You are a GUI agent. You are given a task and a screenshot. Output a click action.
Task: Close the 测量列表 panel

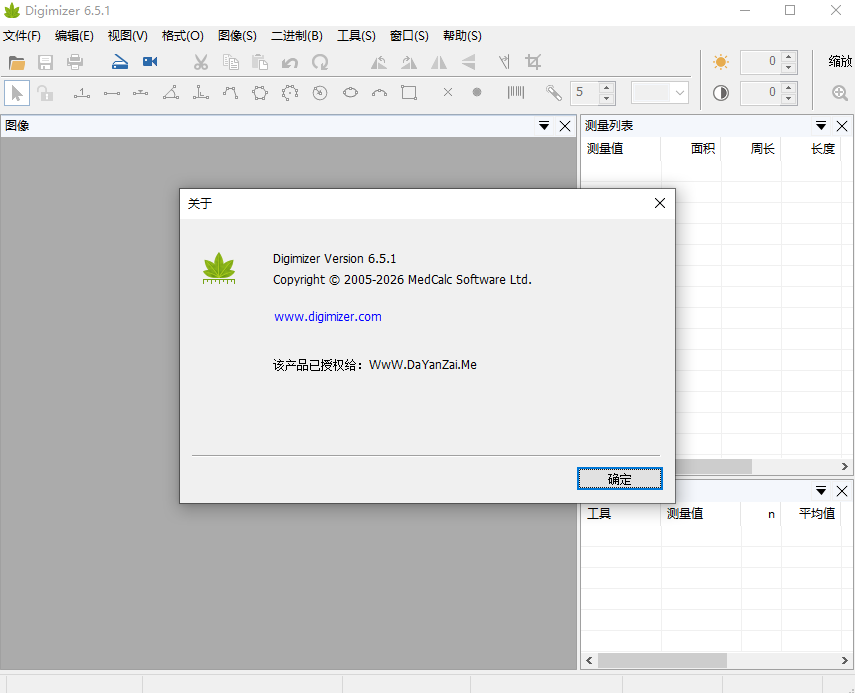[x=842, y=126]
